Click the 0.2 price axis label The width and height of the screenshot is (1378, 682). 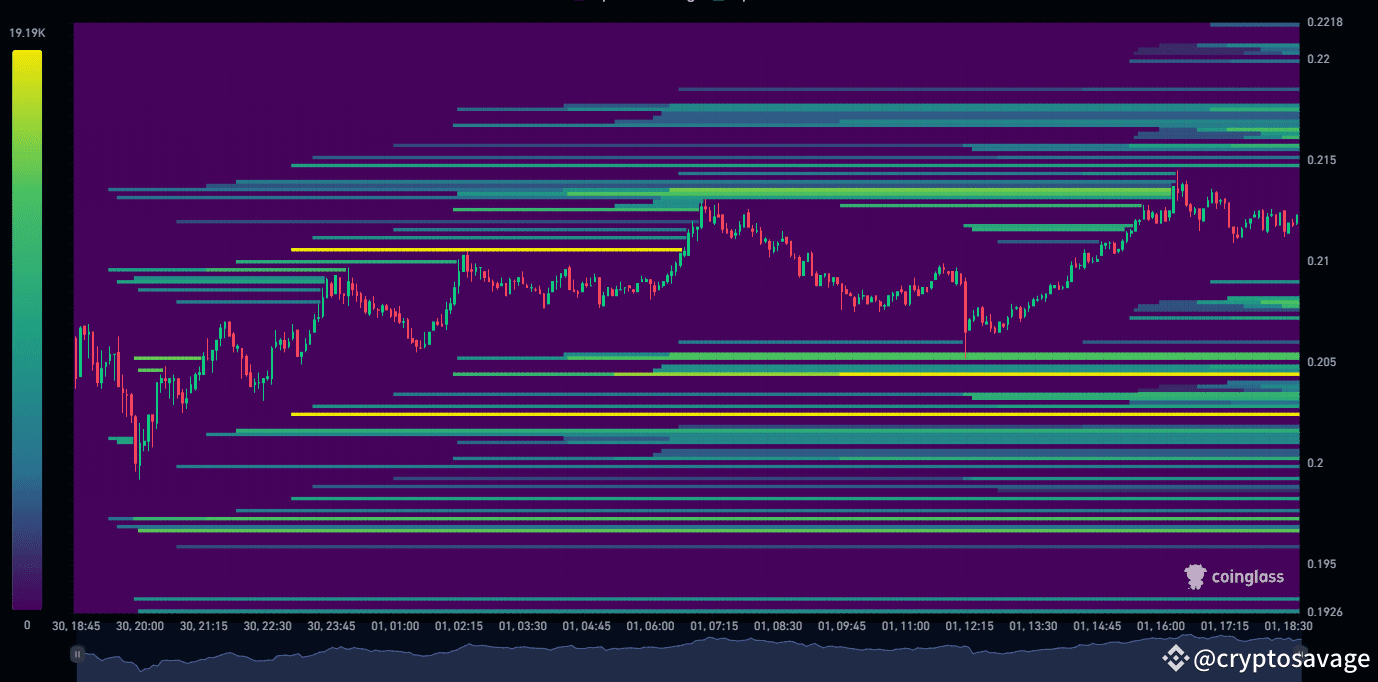[1315, 463]
